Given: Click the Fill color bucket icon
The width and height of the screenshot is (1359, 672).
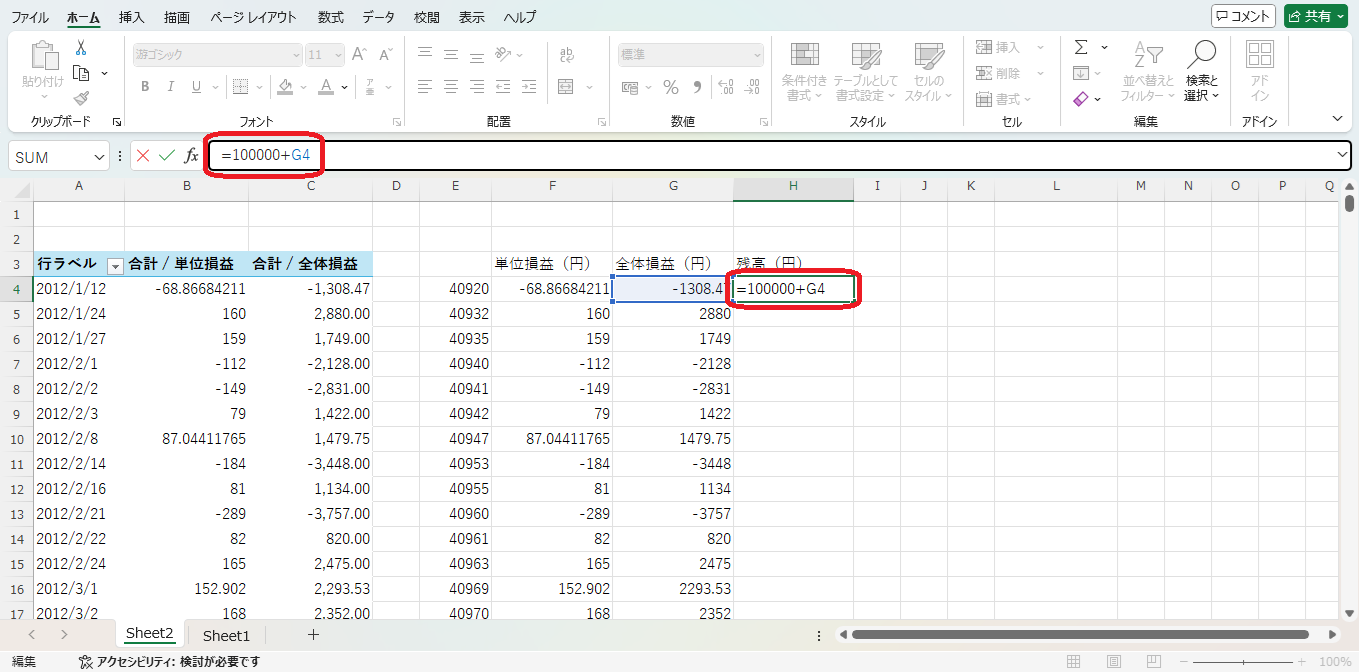Looking at the screenshot, I should click(x=285, y=87).
